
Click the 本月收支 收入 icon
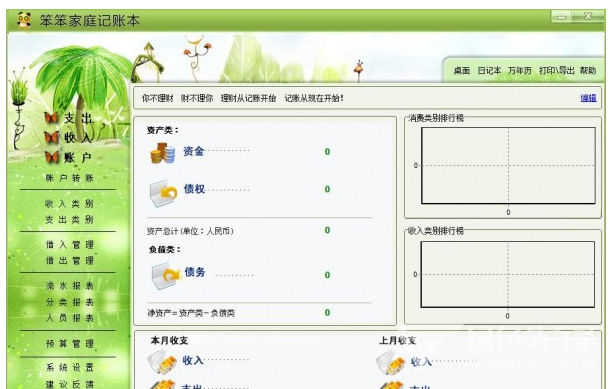click(x=162, y=361)
